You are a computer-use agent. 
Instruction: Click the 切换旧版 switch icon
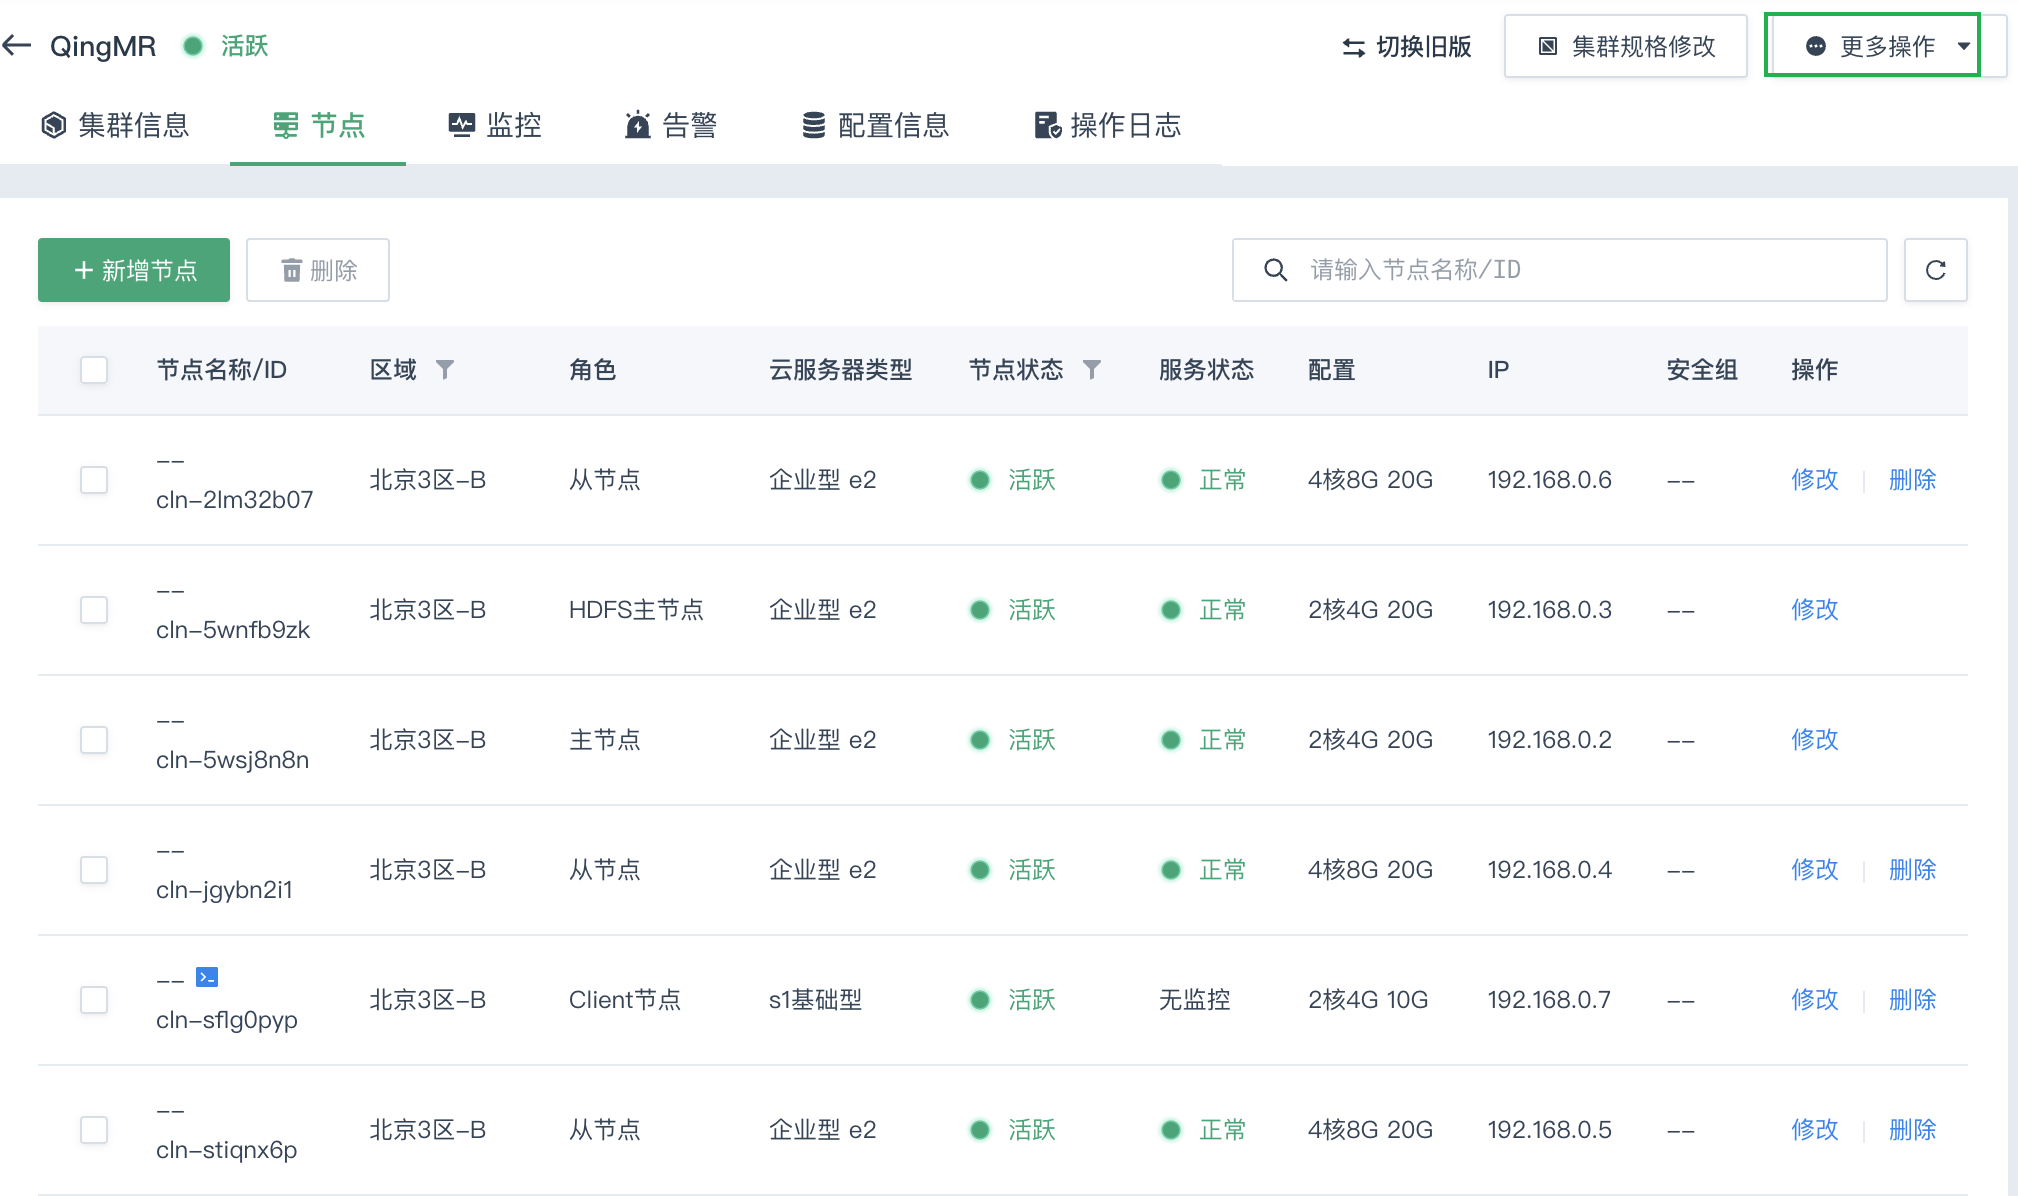pyautogui.click(x=1353, y=47)
